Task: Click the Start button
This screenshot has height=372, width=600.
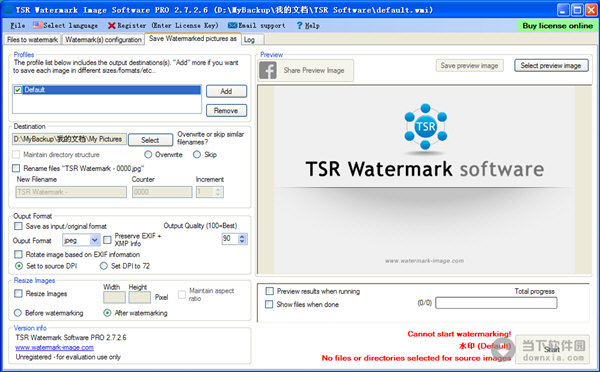Action: click(552, 349)
